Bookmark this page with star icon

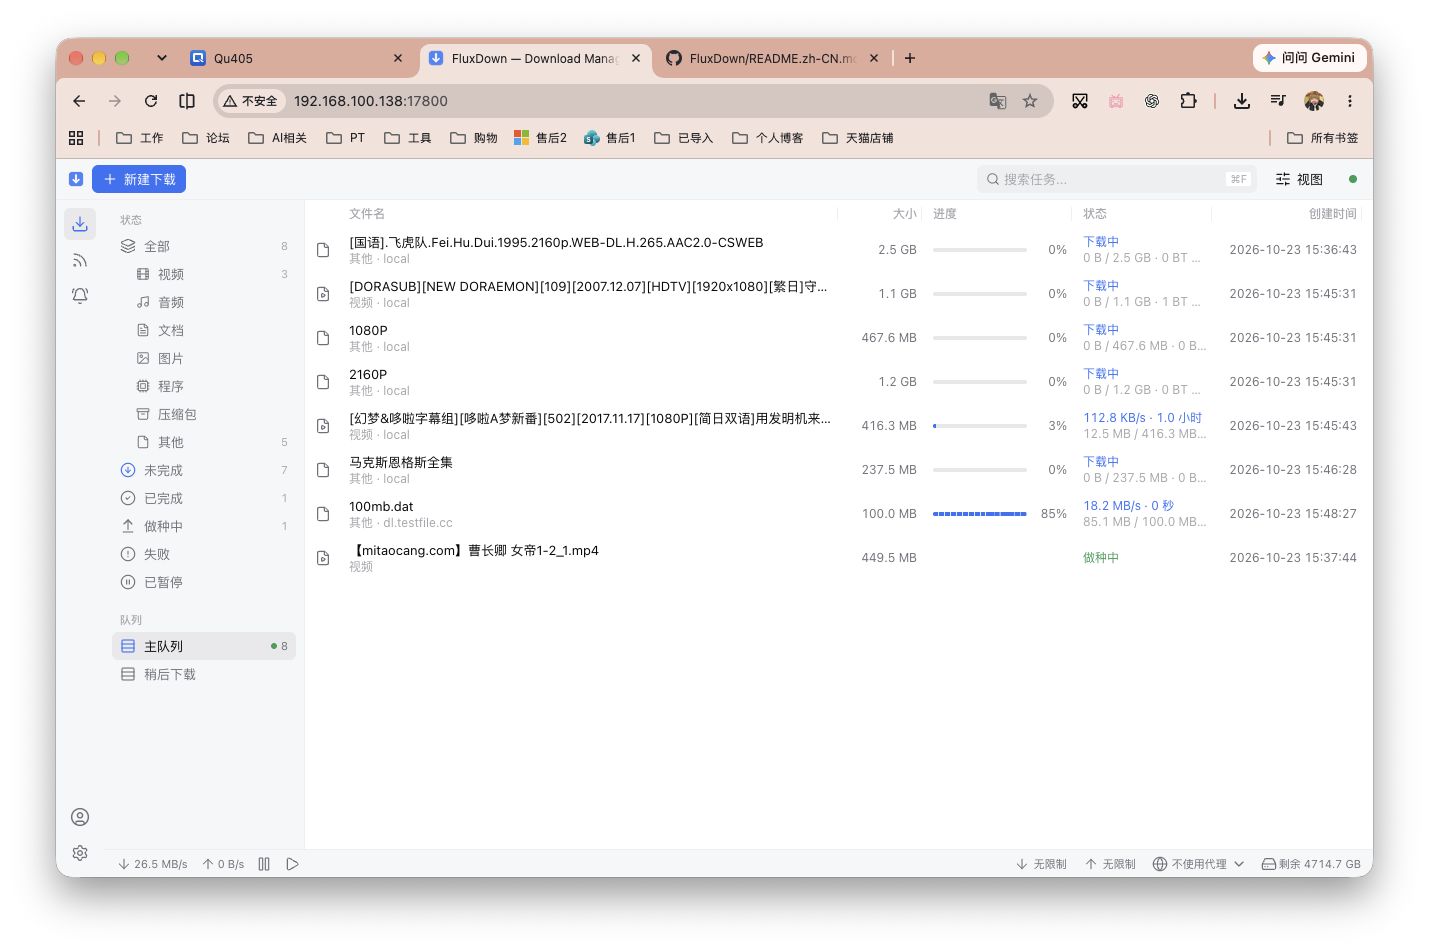pos(1030,101)
